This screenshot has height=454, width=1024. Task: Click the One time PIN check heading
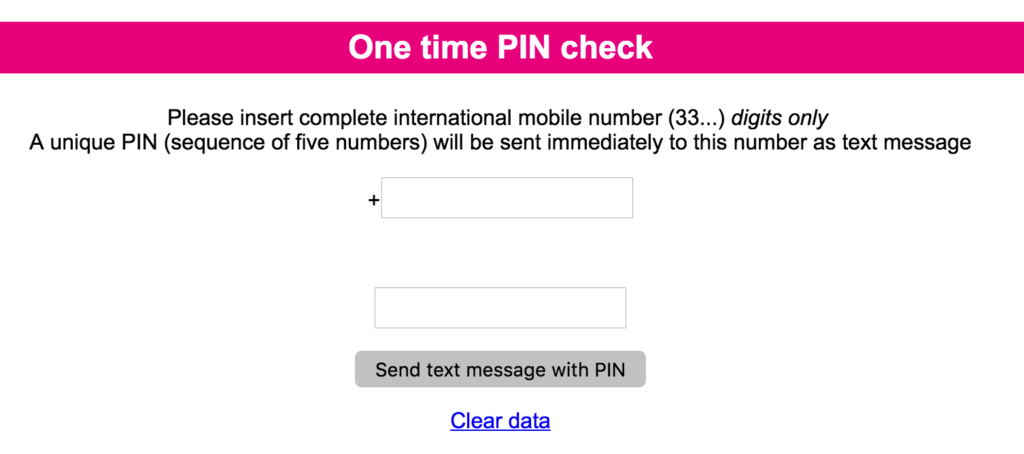click(500, 47)
